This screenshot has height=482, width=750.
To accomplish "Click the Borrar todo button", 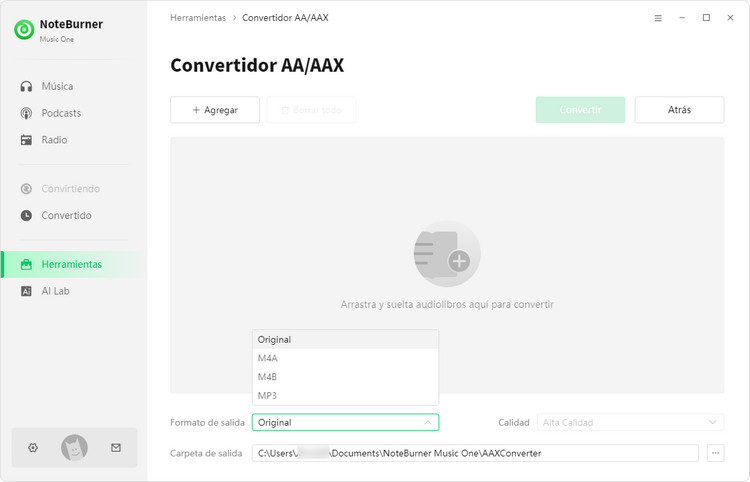I will (311, 110).
